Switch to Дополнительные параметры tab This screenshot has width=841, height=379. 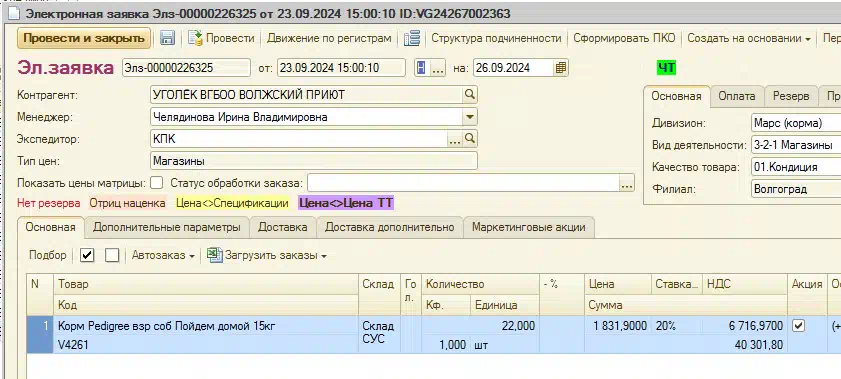point(166,227)
